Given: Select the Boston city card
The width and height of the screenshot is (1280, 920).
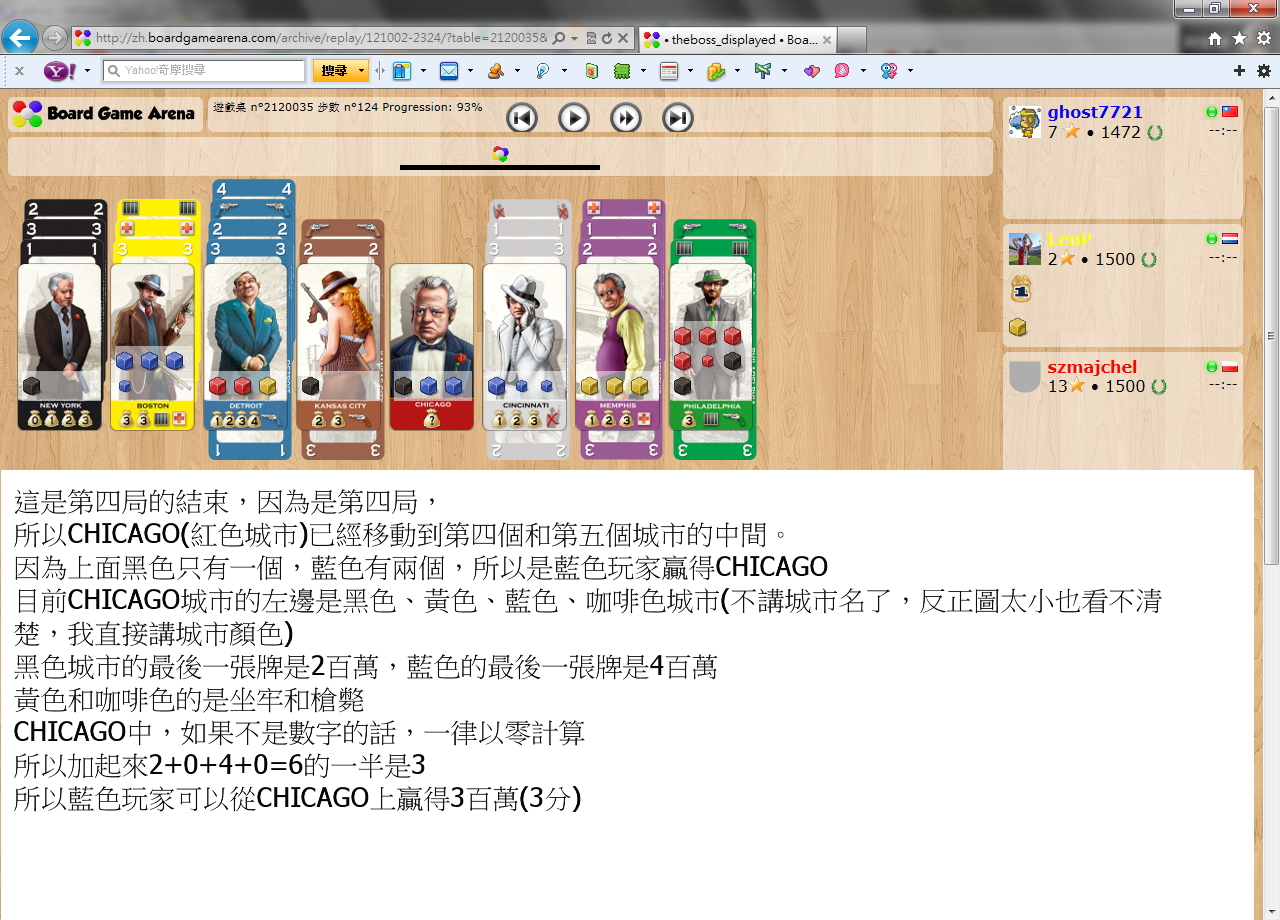Looking at the screenshot, I should click(152, 346).
